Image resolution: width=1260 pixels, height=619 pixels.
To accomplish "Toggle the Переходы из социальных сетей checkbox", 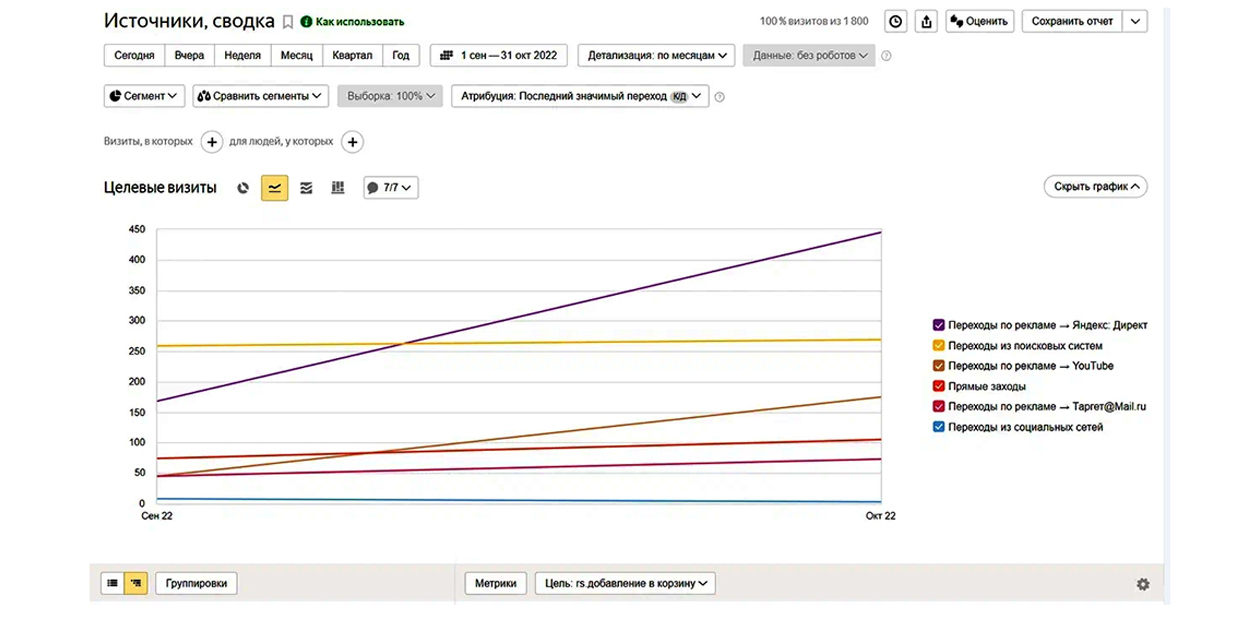I will tap(939, 427).
